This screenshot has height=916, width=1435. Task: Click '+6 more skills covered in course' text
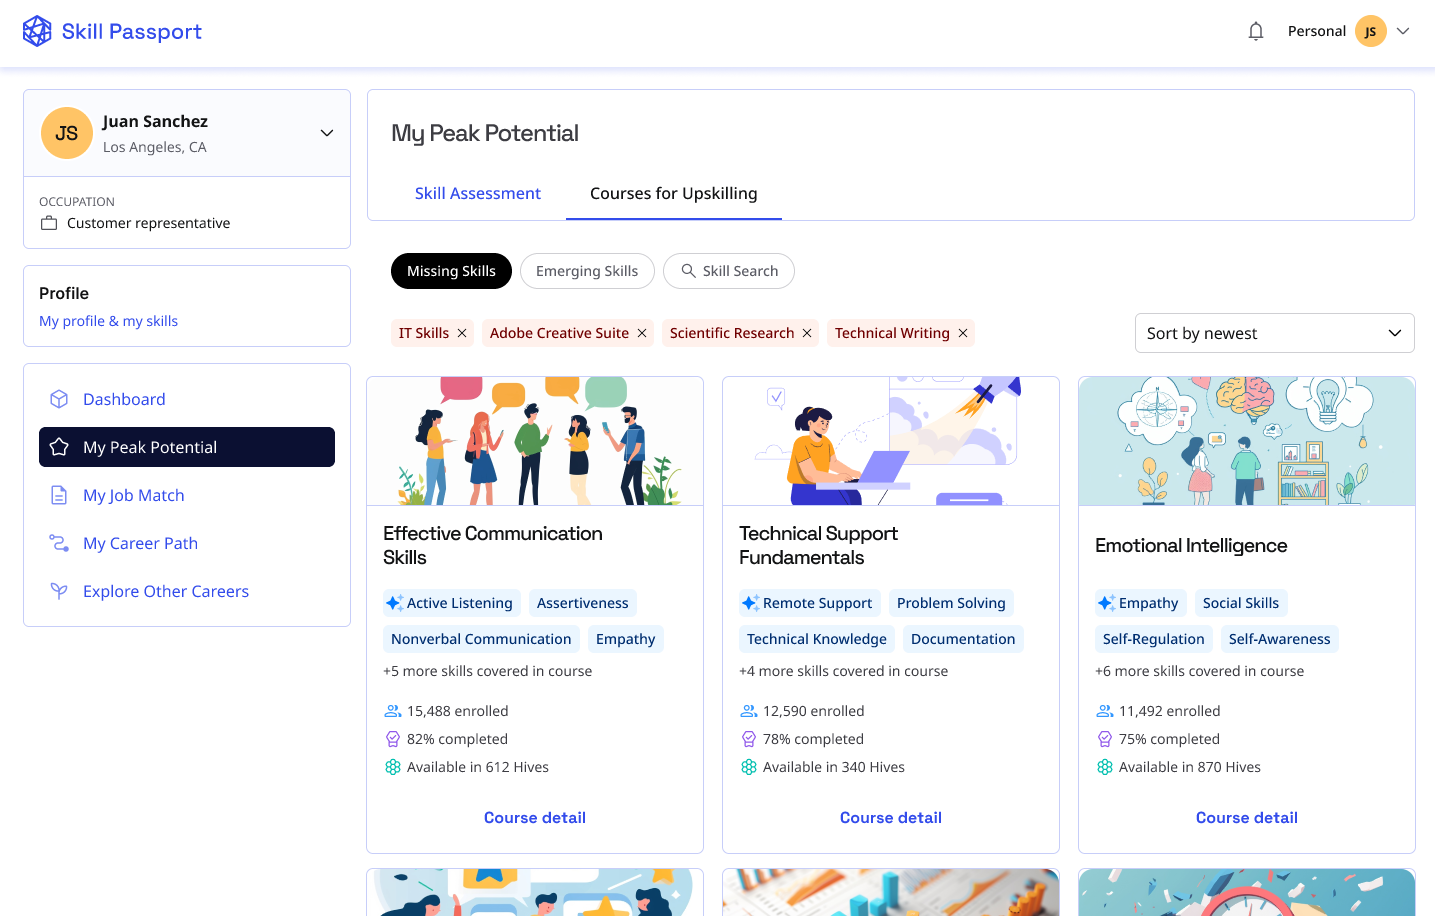1200,671
